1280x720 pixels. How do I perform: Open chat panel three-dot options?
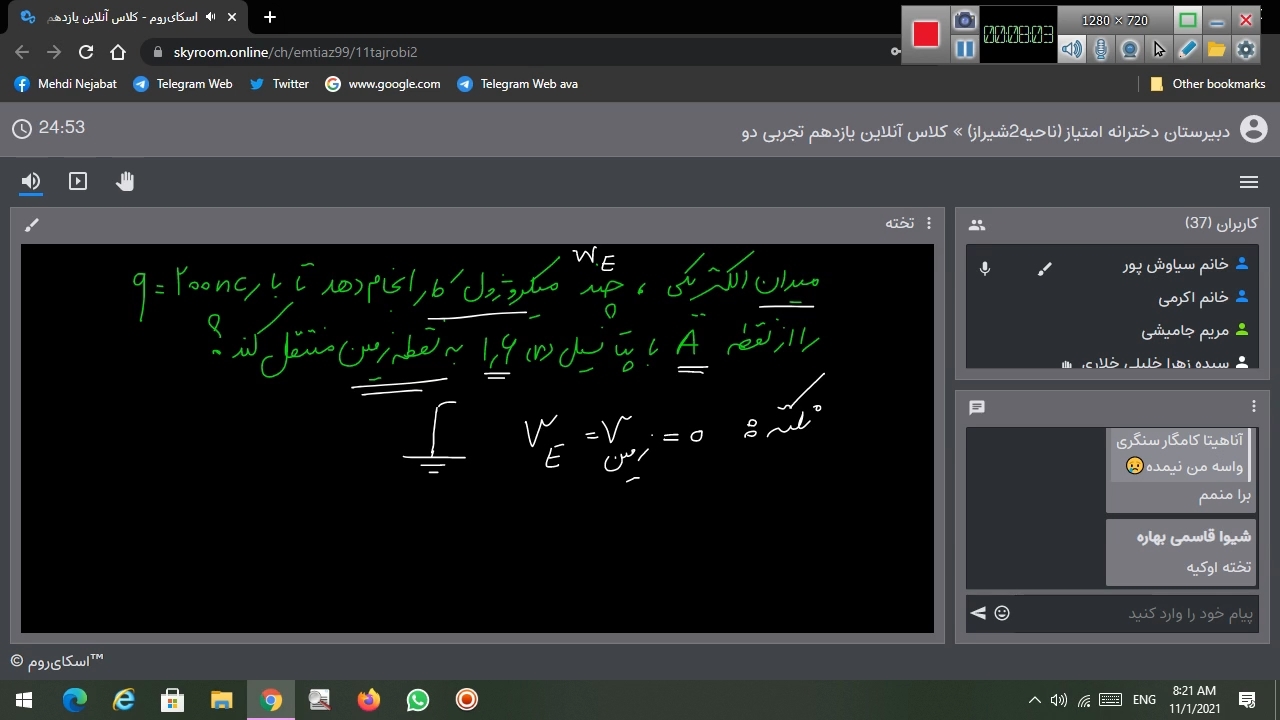pos(1253,406)
